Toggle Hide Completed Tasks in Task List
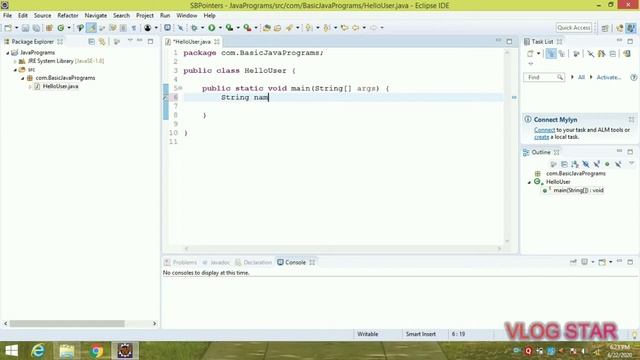This screenshot has width=640, height=360. click(591, 53)
